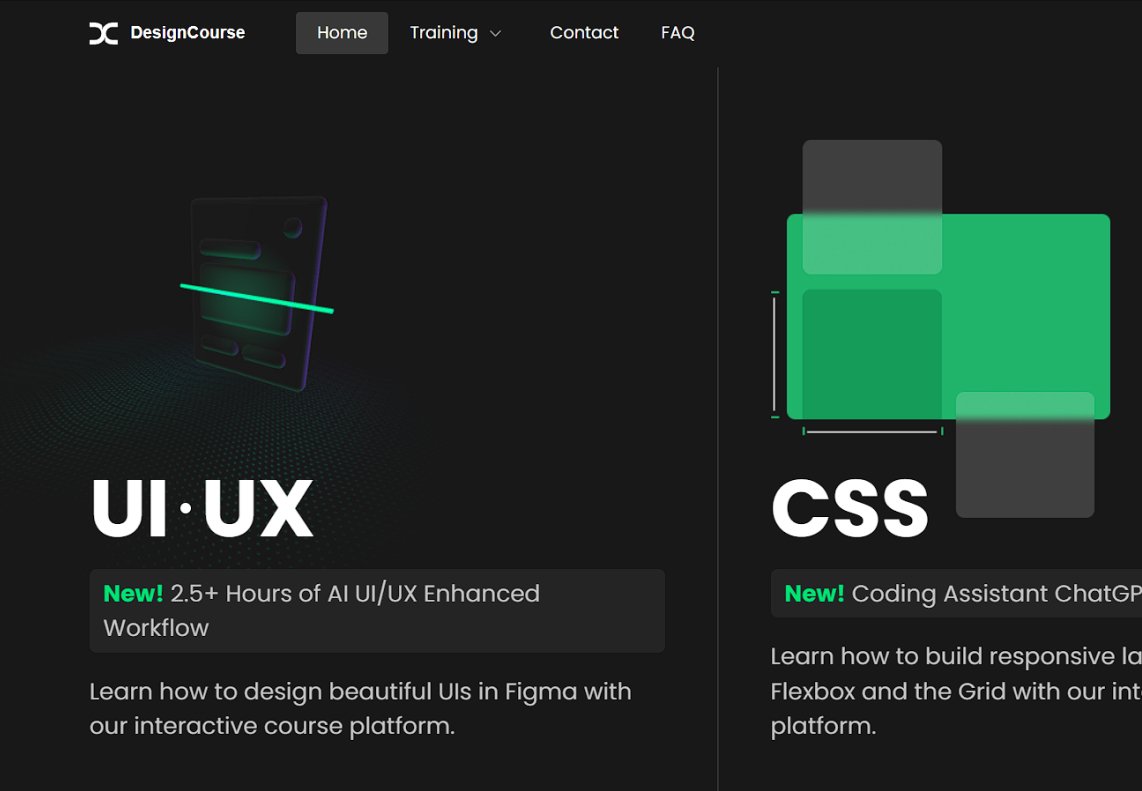Click the 'design beautiful UIs in Figma' description
This screenshot has height=791, width=1142.
[361, 708]
